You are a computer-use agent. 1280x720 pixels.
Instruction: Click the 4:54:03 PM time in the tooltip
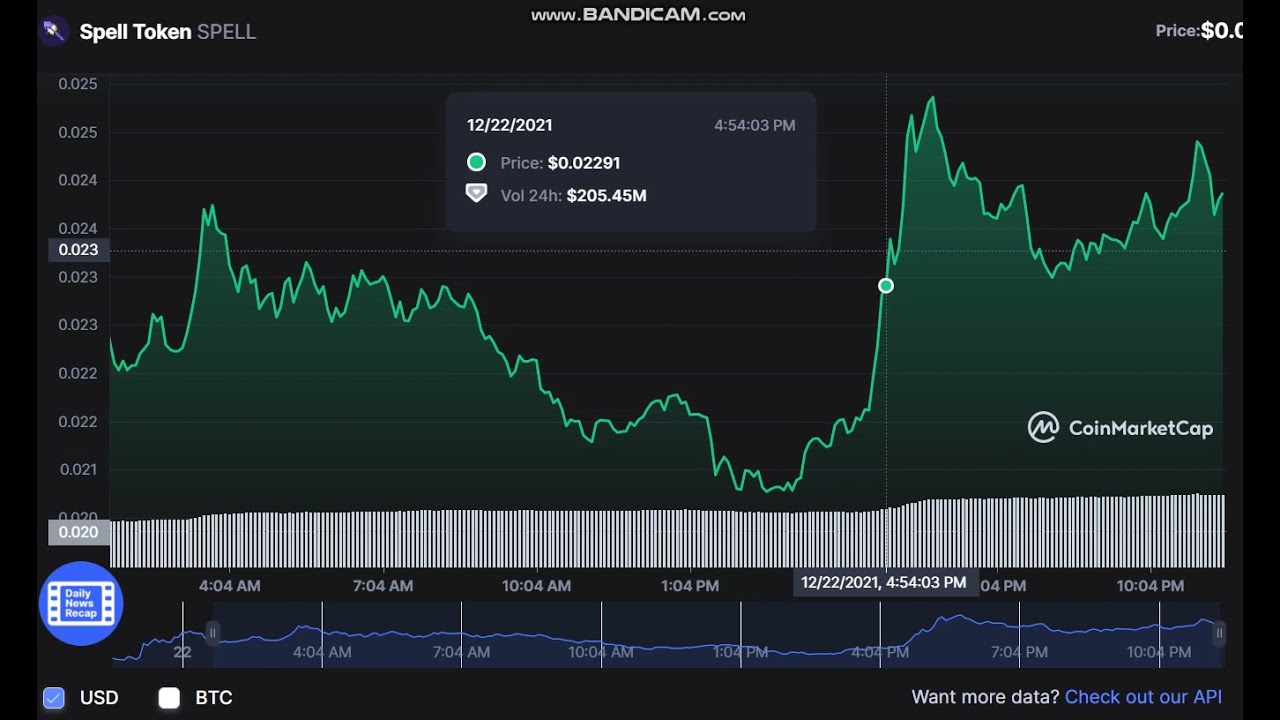(755, 125)
